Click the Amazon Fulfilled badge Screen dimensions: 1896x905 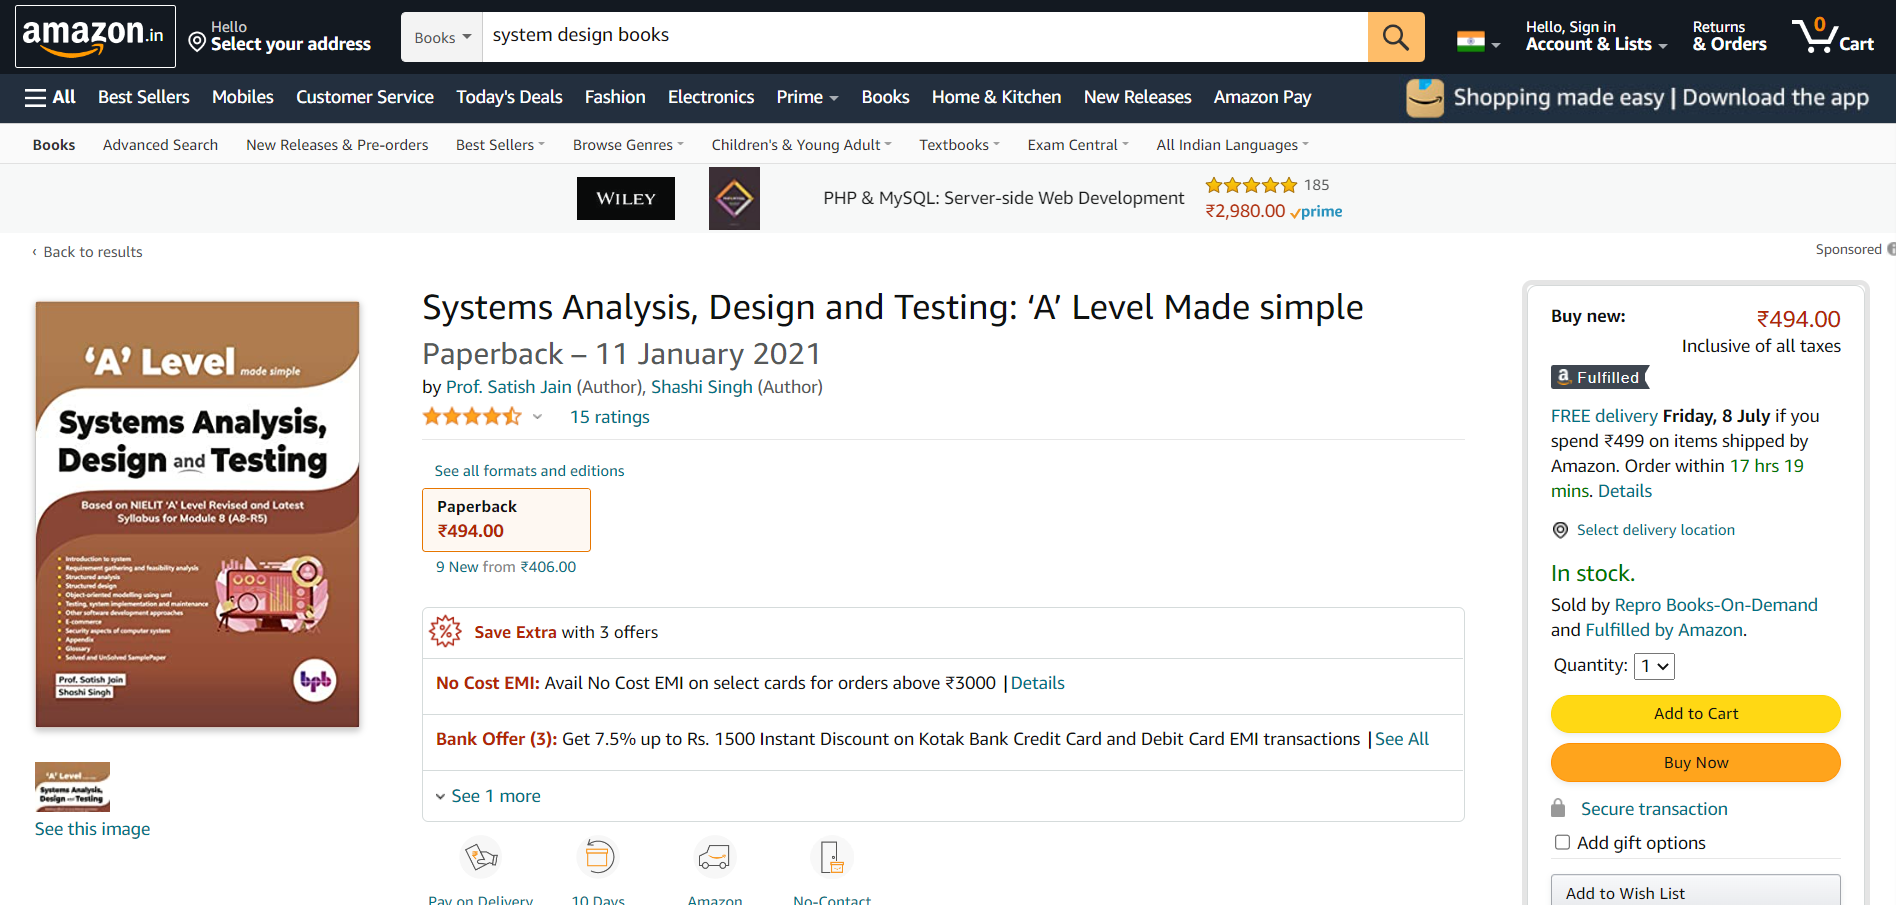[x=1600, y=377]
